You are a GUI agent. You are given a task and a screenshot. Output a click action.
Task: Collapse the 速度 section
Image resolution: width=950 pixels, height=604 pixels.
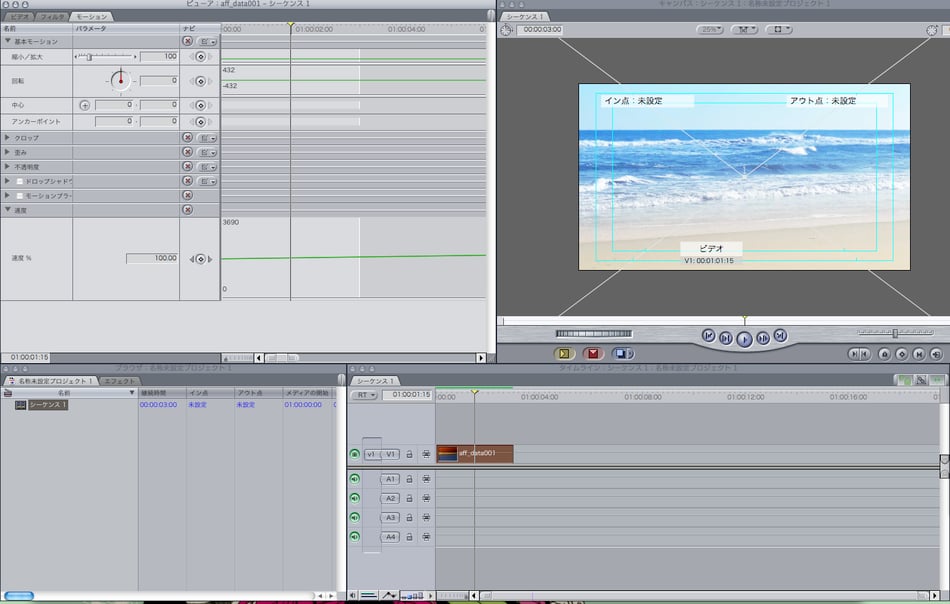point(8,210)
